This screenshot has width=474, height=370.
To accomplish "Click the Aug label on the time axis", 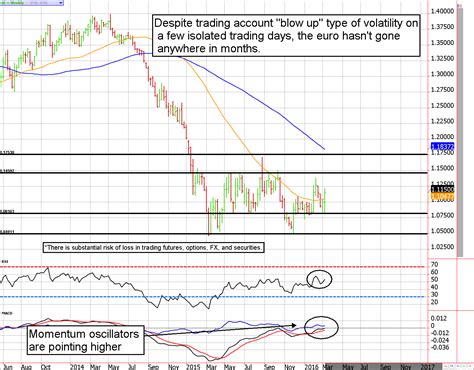I will click(26, 367).
